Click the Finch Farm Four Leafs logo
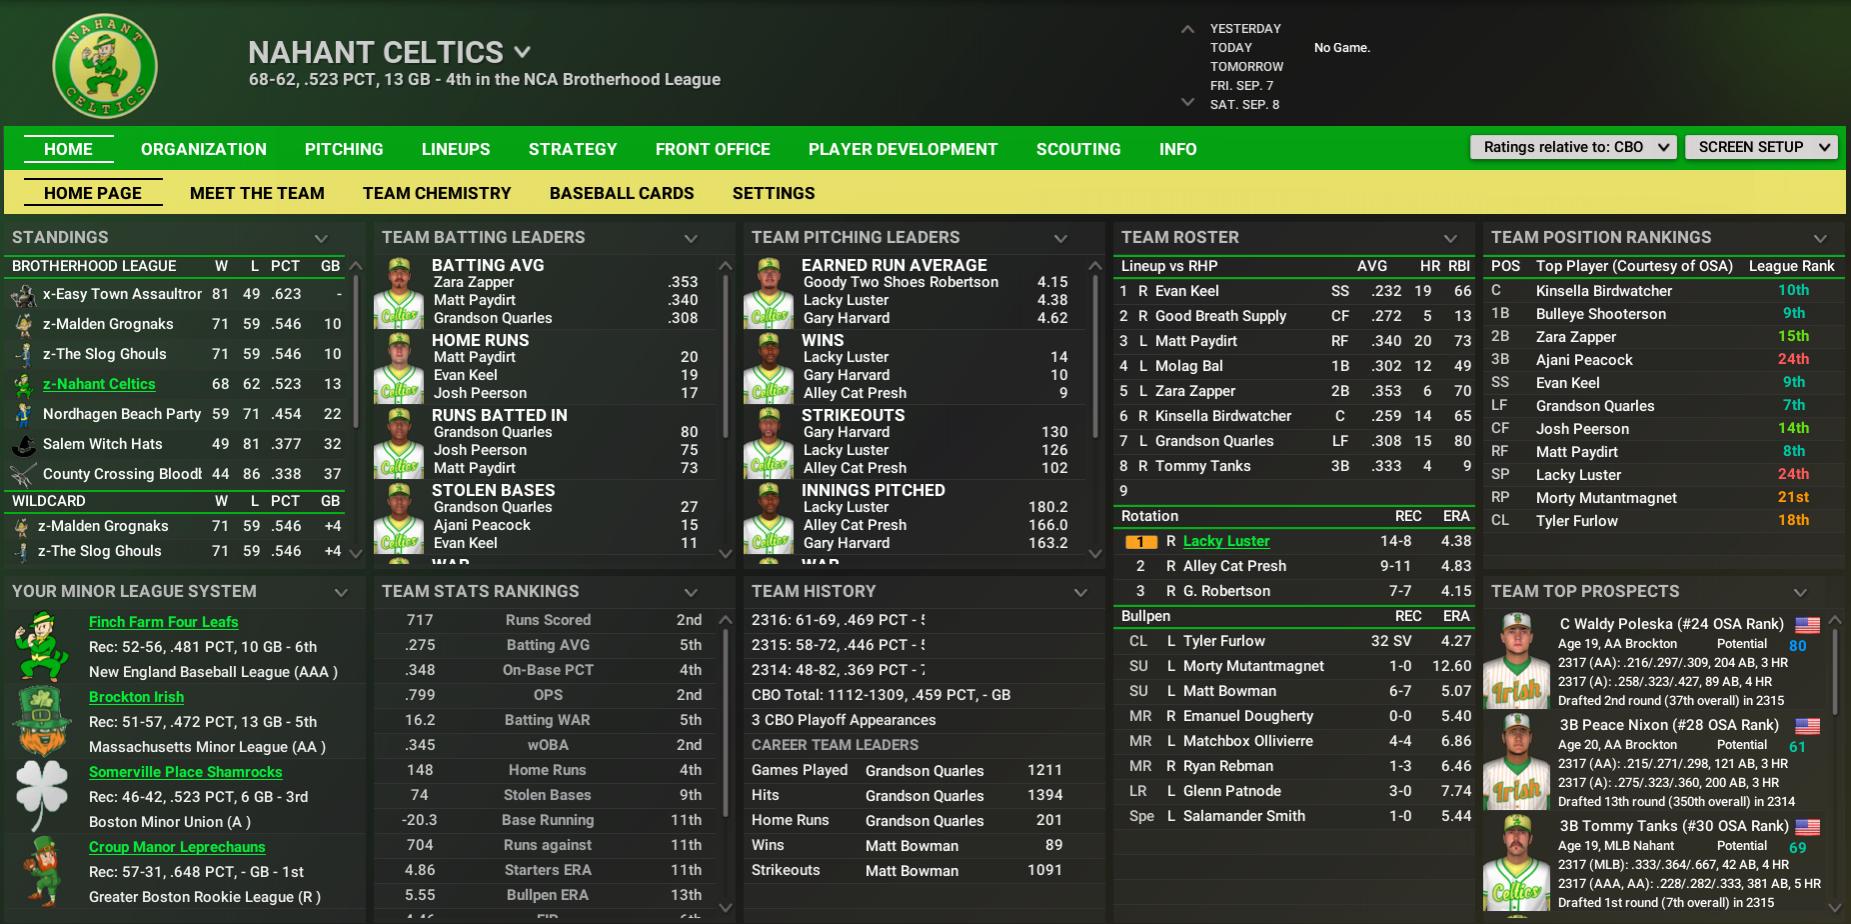 tap(42, 646)
